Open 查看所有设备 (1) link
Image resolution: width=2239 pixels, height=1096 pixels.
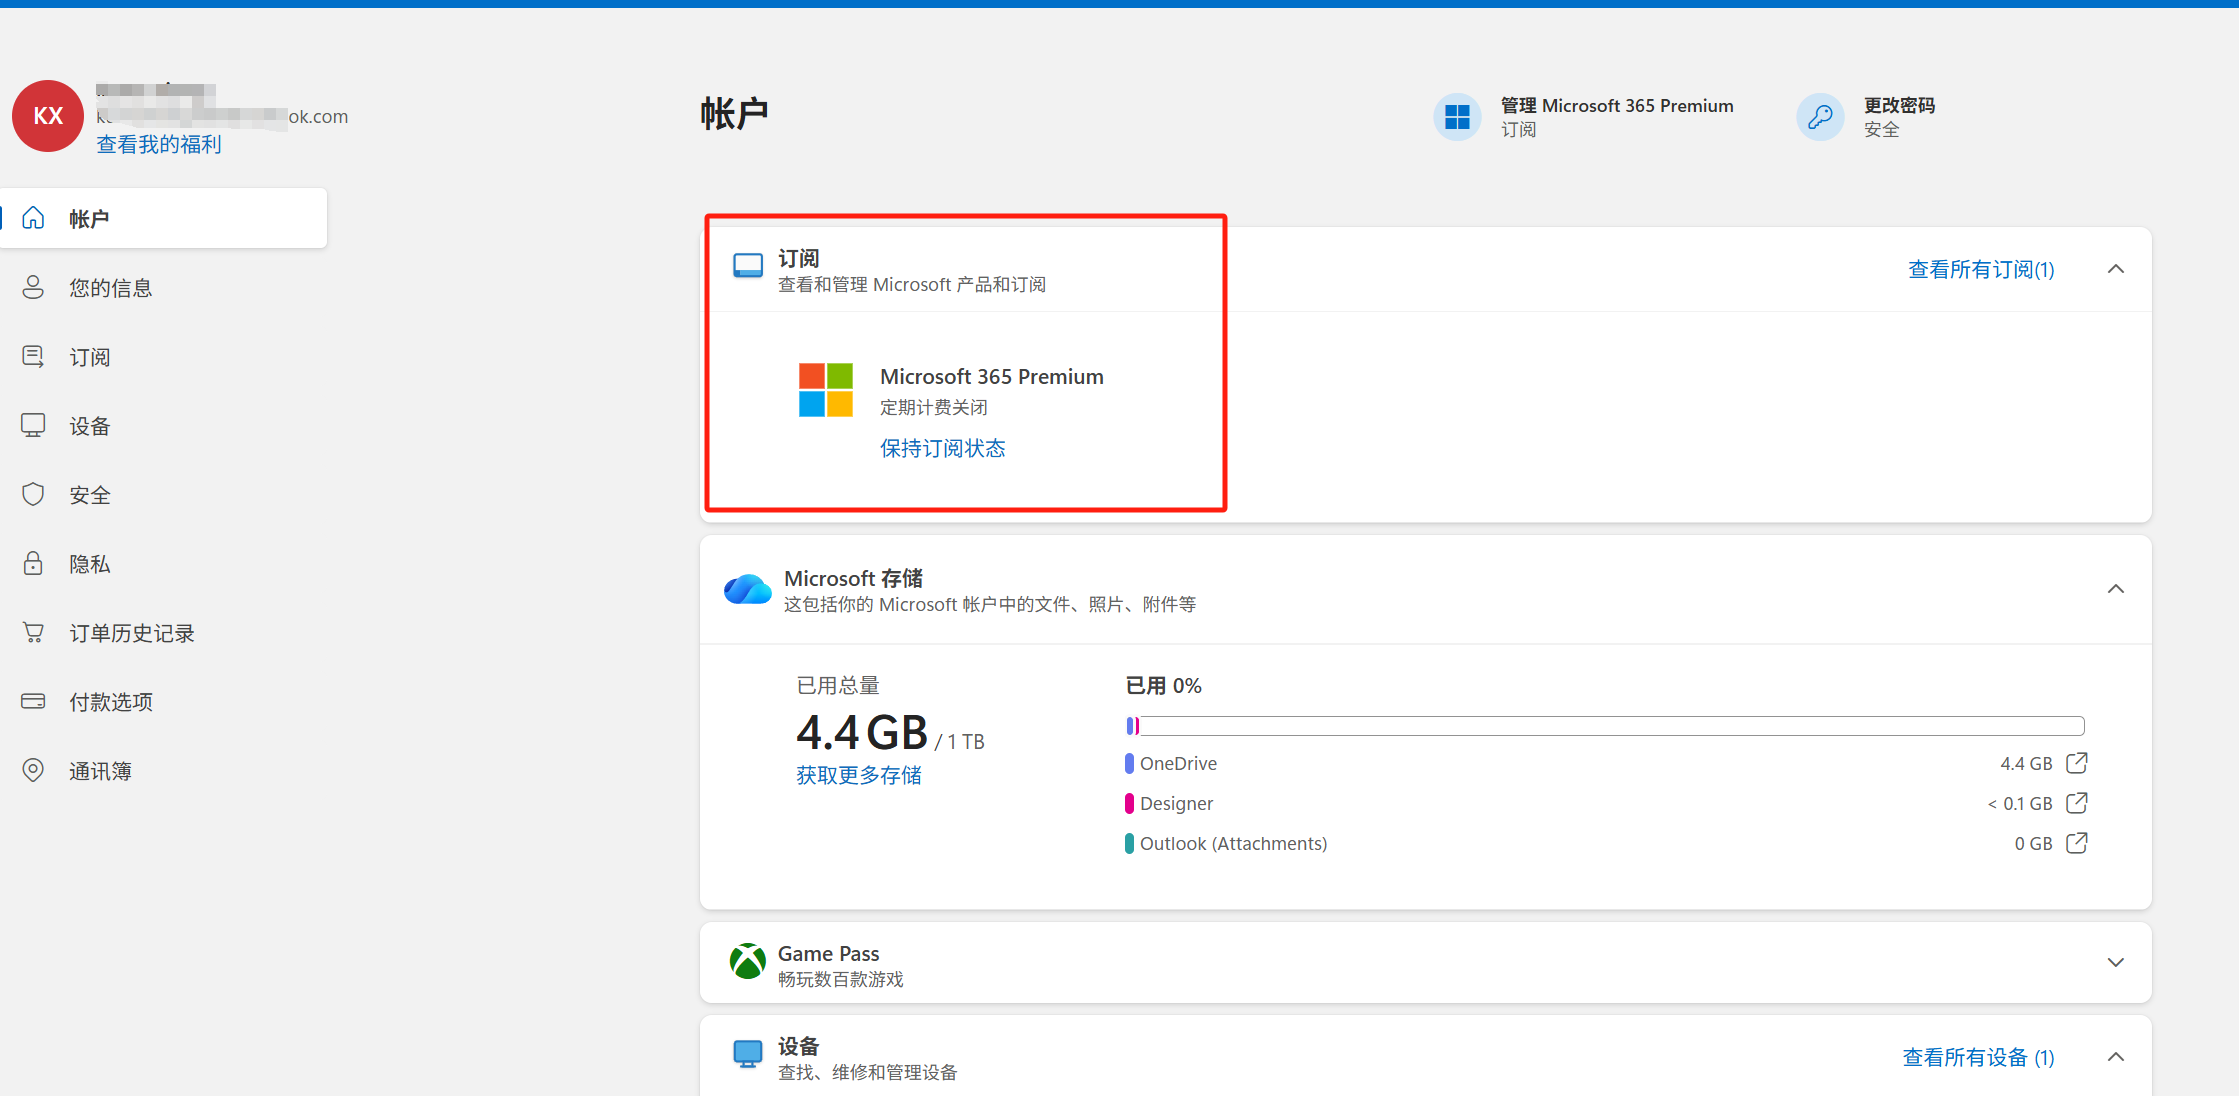click(x=1978, y=1058)
